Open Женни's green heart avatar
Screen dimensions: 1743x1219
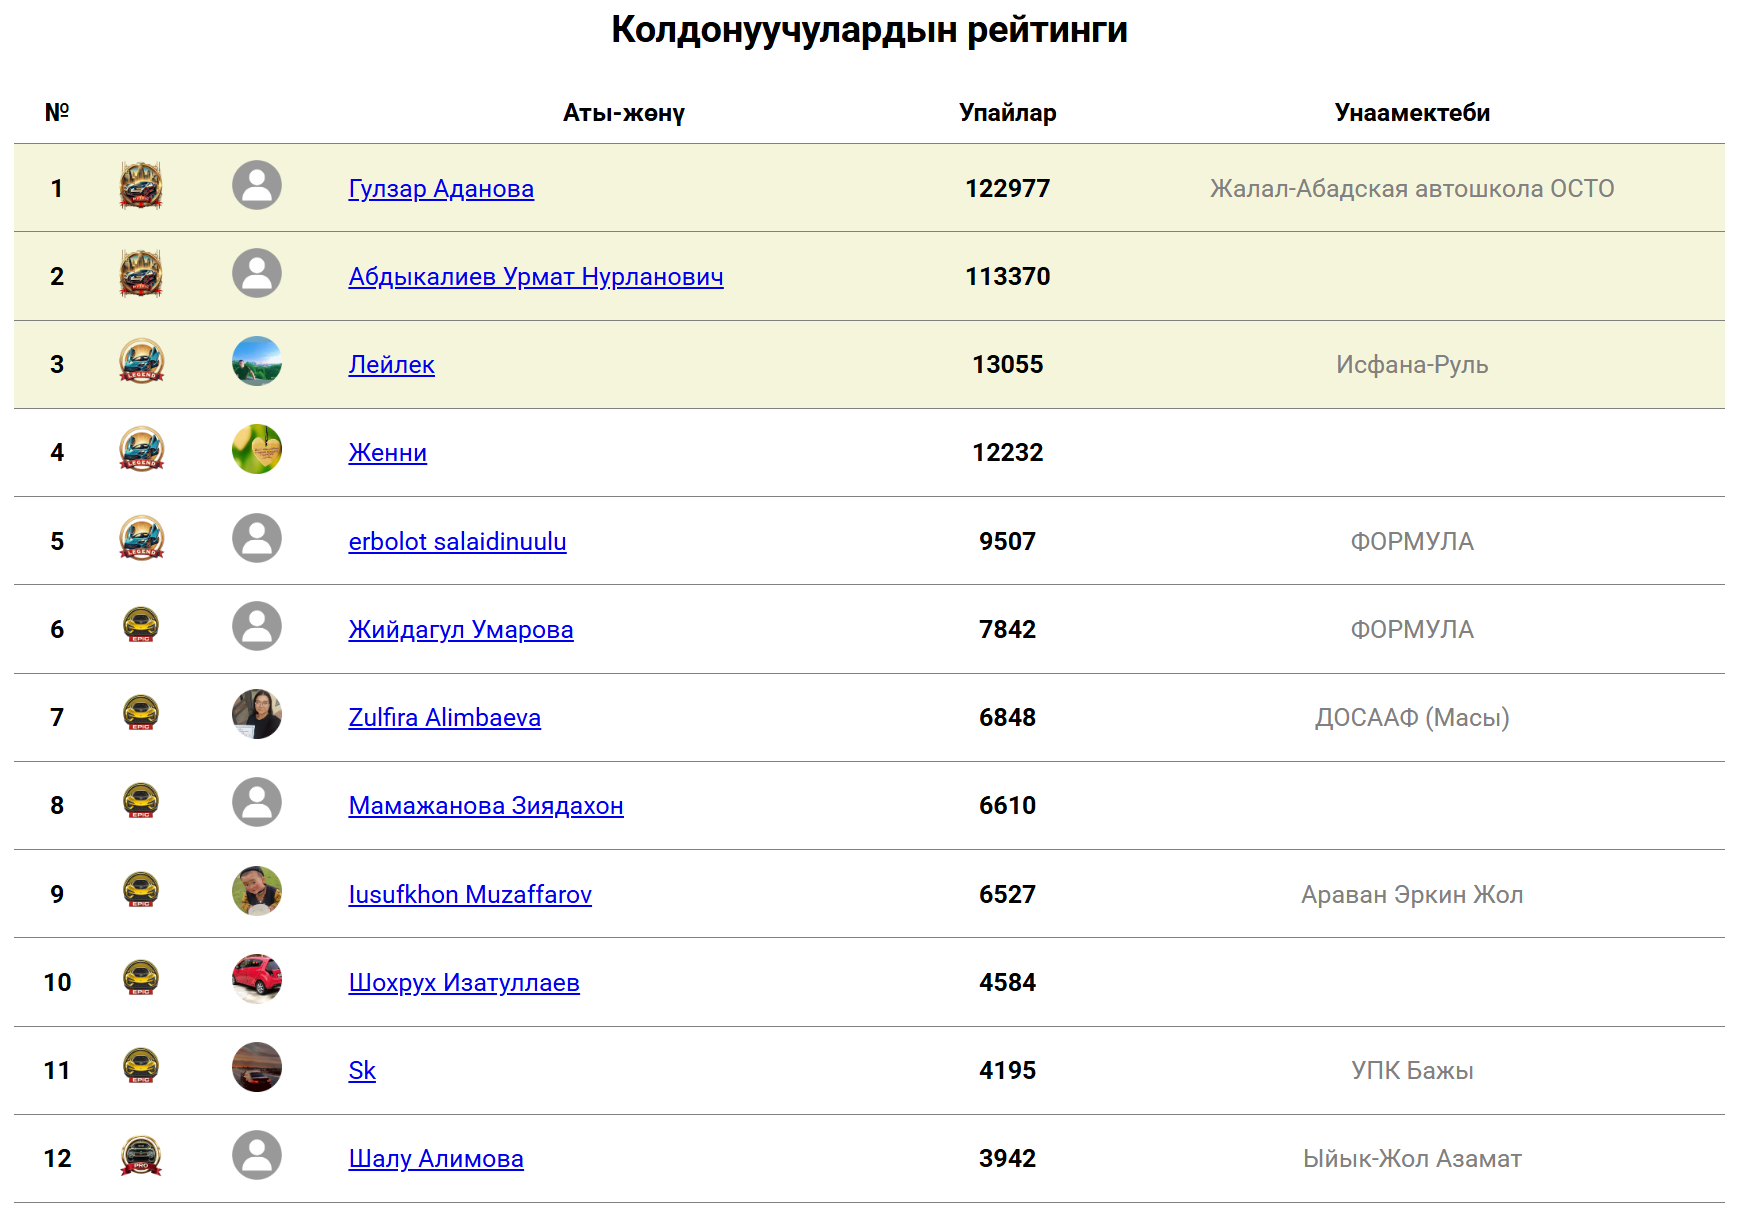[x=257, y=450]
